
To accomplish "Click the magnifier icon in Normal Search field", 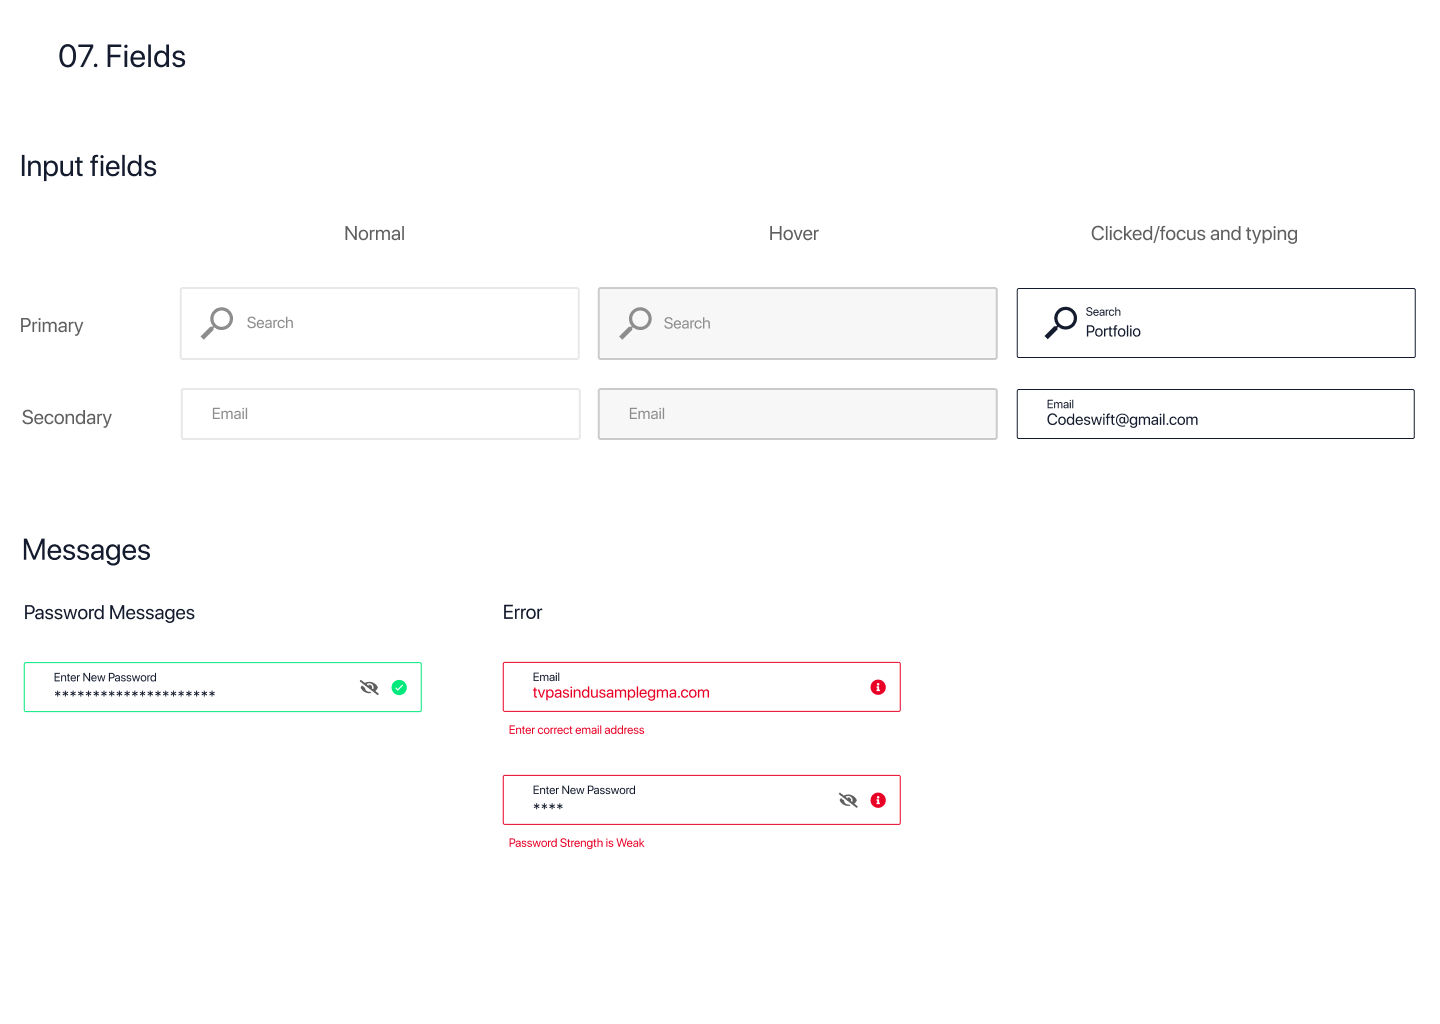I will [x=217, y=323].
